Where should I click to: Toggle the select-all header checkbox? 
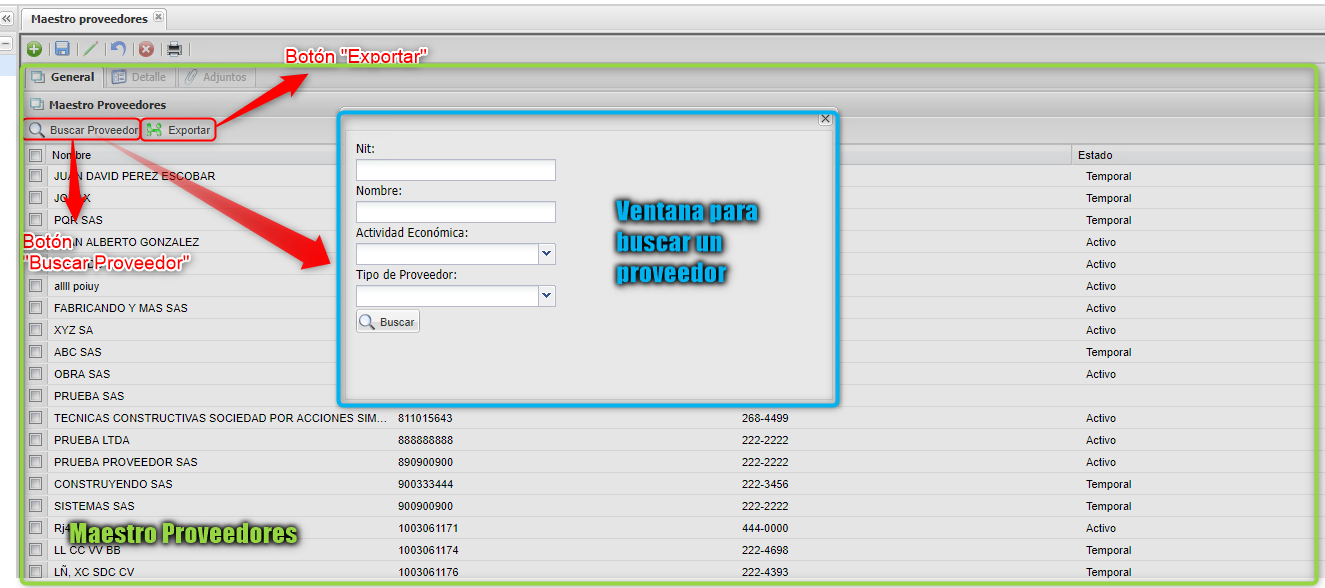click(x=36, y=155)
